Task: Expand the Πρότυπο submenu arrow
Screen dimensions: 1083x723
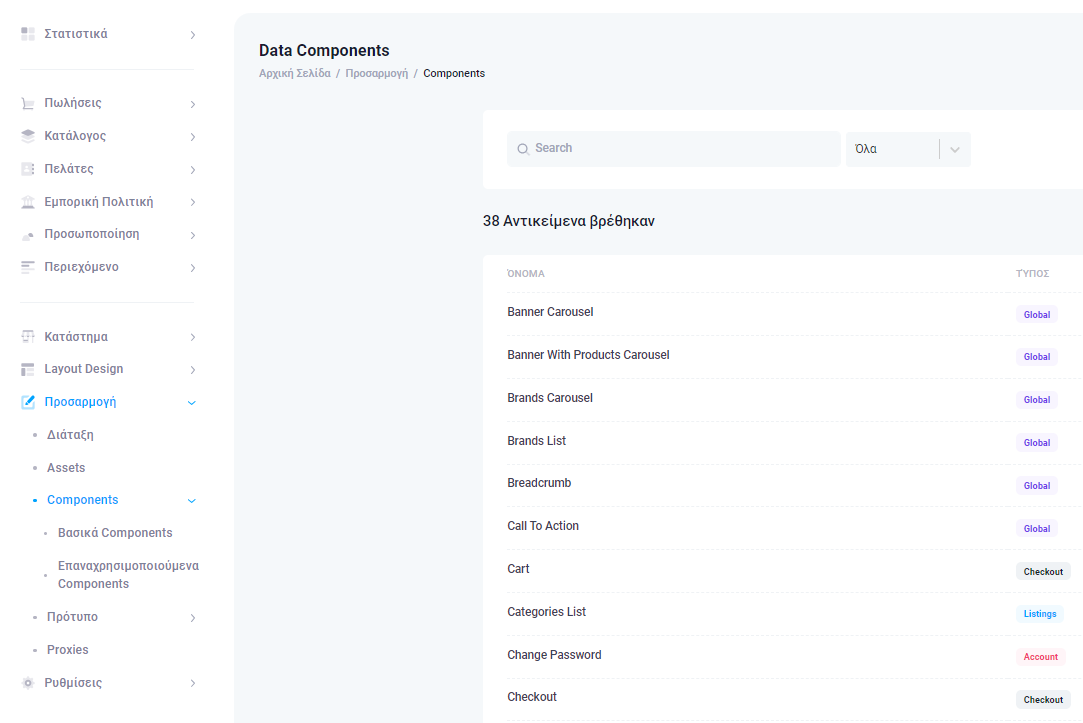Action: coord(192,618)
